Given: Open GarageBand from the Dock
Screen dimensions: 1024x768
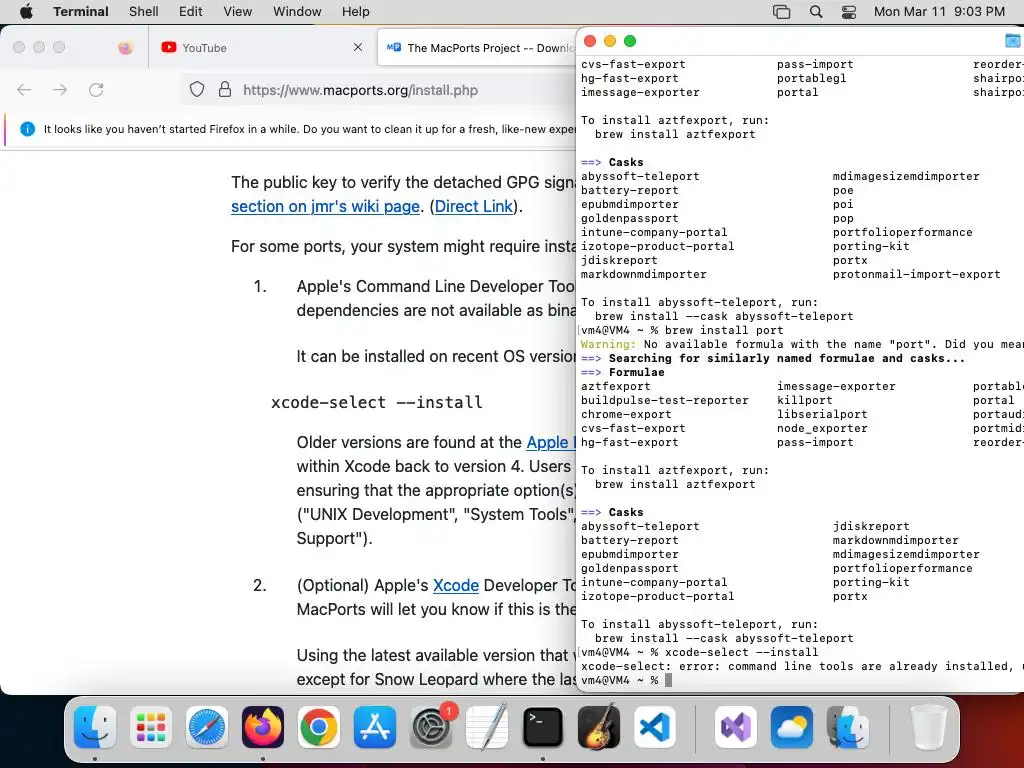Looking at the screenshot, I should 599,727.
